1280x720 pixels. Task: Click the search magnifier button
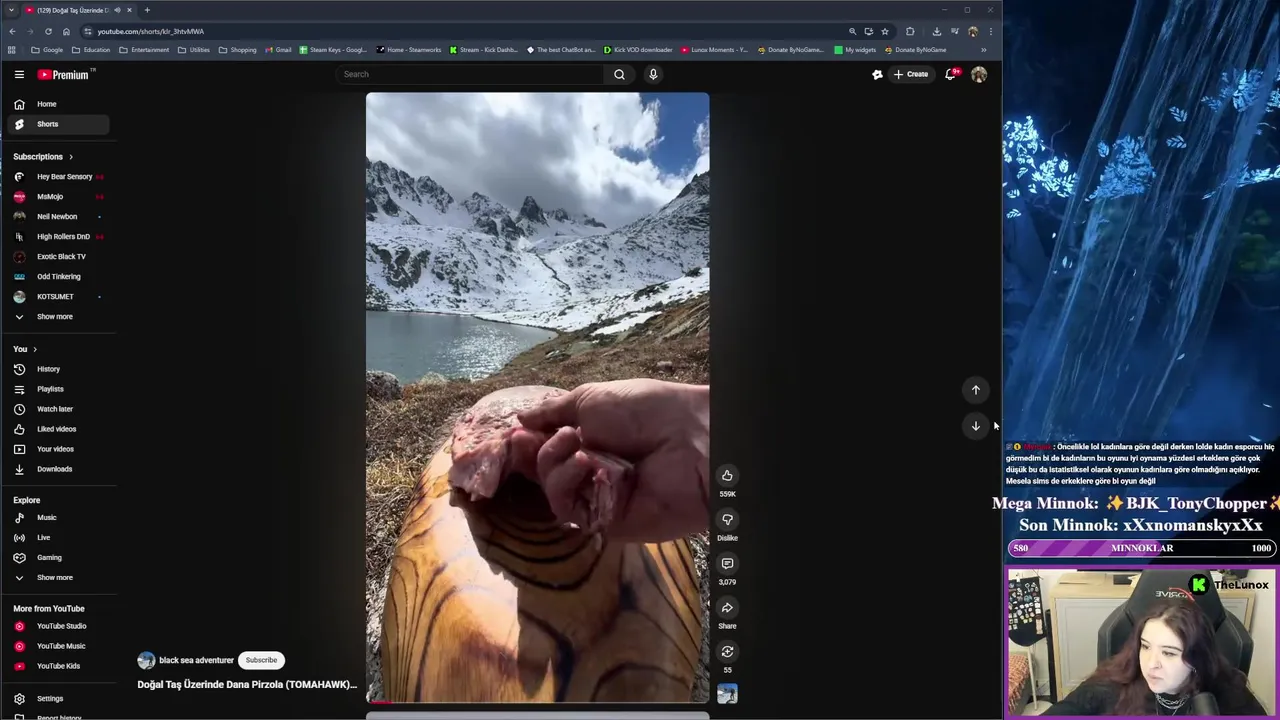(619, 74)
